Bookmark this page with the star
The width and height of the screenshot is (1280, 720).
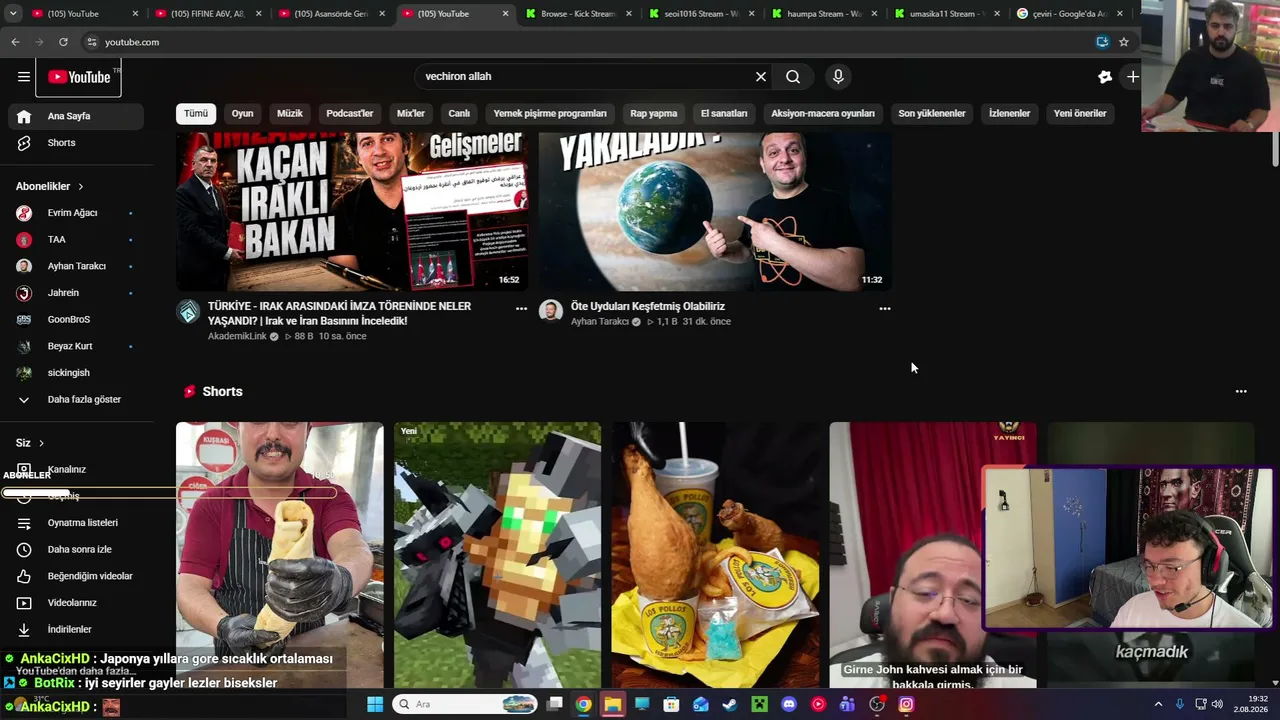(x=1124, y=42)
